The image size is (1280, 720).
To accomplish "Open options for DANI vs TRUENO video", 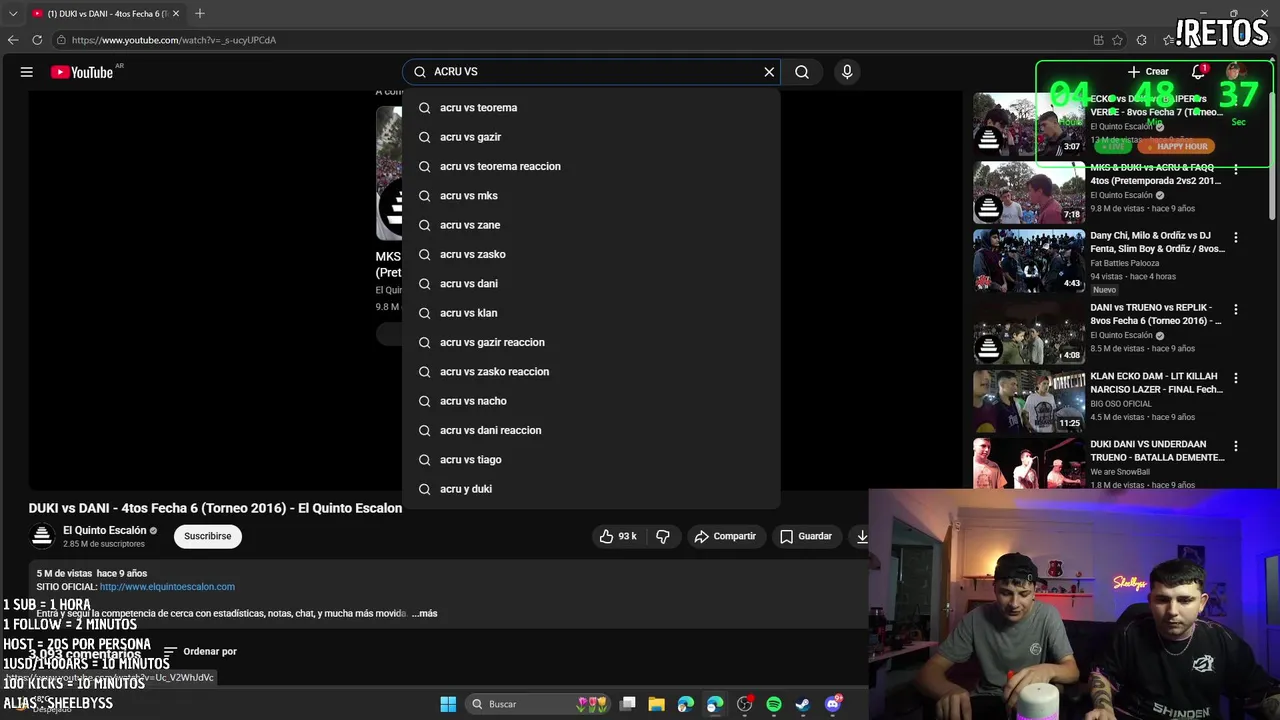I will coord(1236,310).
